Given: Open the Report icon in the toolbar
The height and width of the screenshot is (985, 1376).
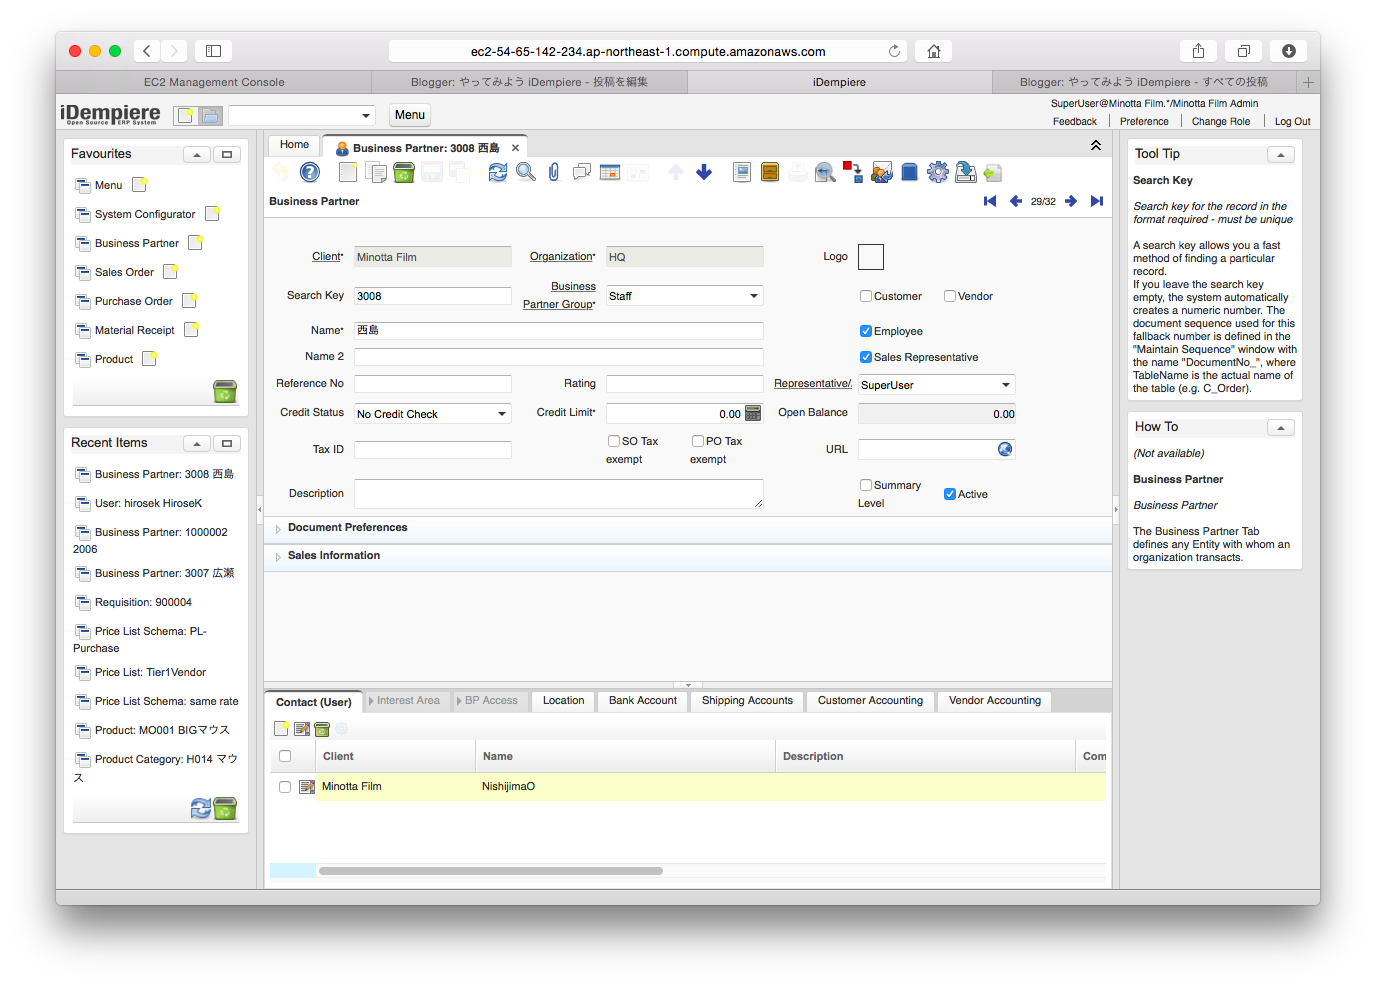Looking at the screenshot, I should [x=741, y=173].
